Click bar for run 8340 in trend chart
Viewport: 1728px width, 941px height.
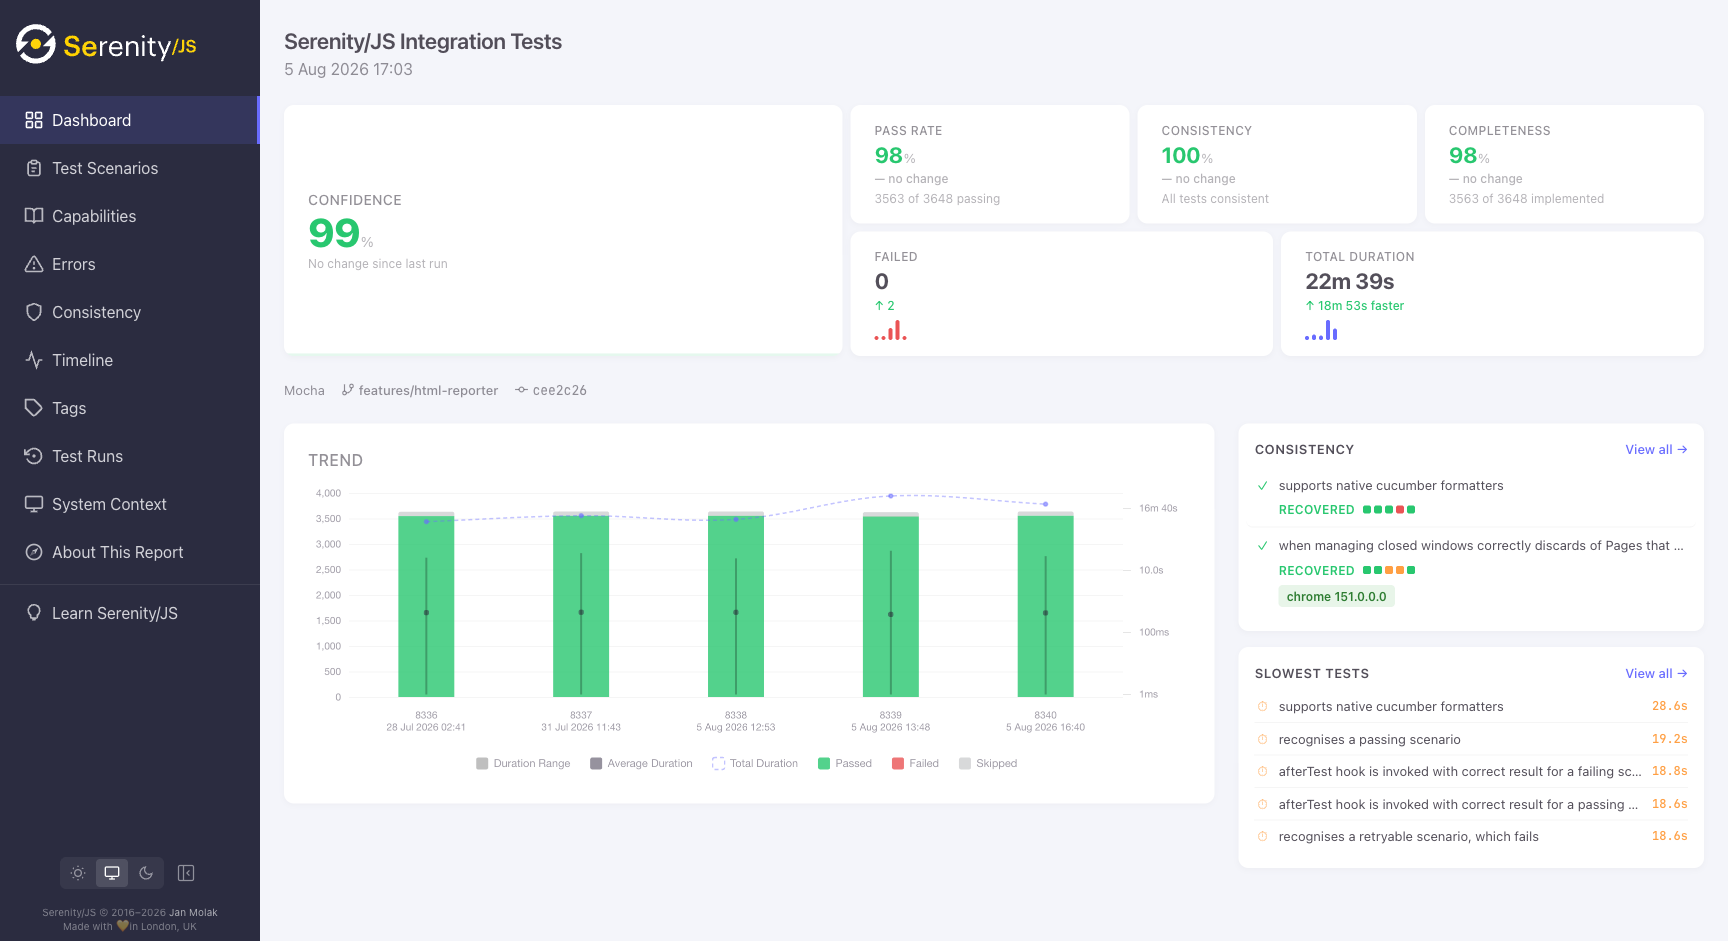(1045, 604)
